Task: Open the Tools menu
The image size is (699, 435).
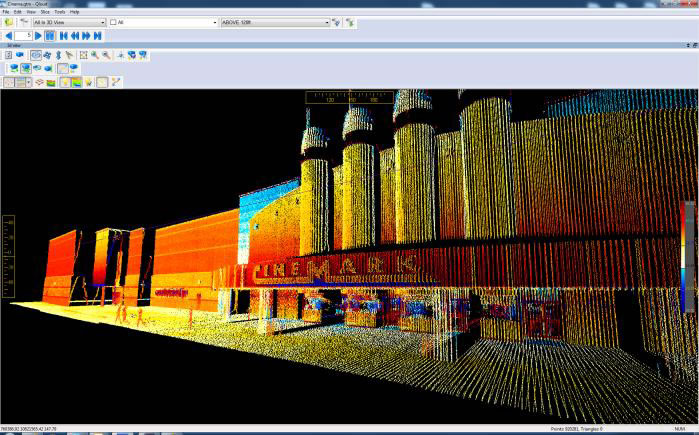Action: tap(60, 12)
